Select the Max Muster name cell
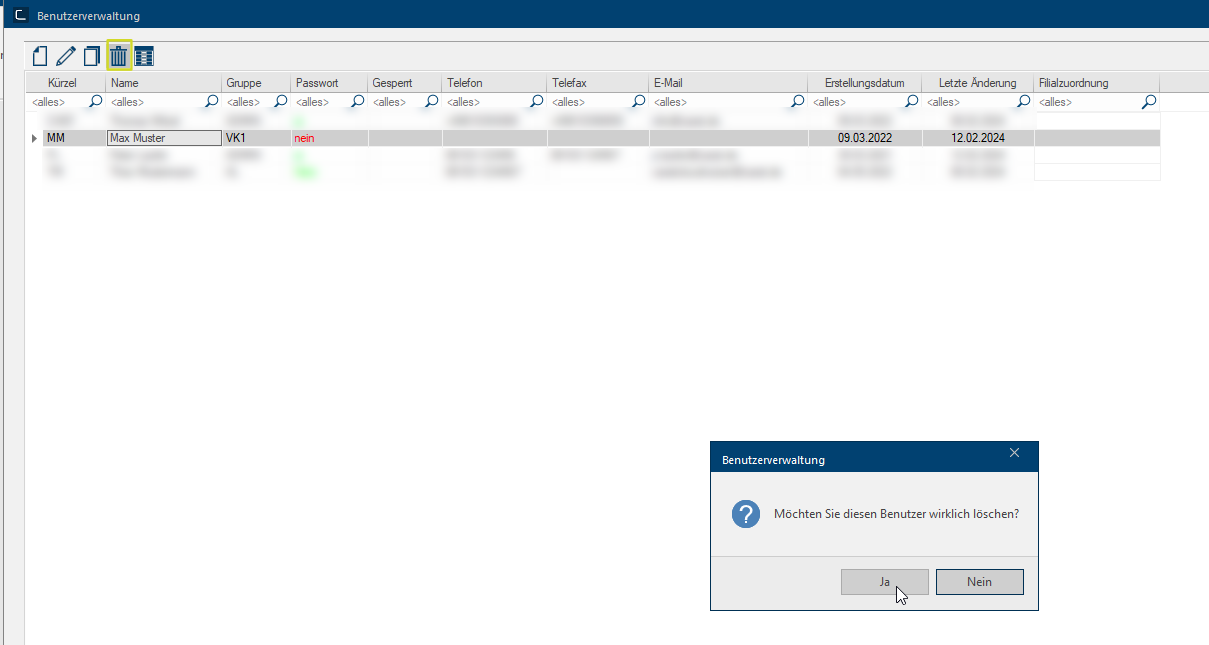The image size is (1209, 645). tap(164, 138)
